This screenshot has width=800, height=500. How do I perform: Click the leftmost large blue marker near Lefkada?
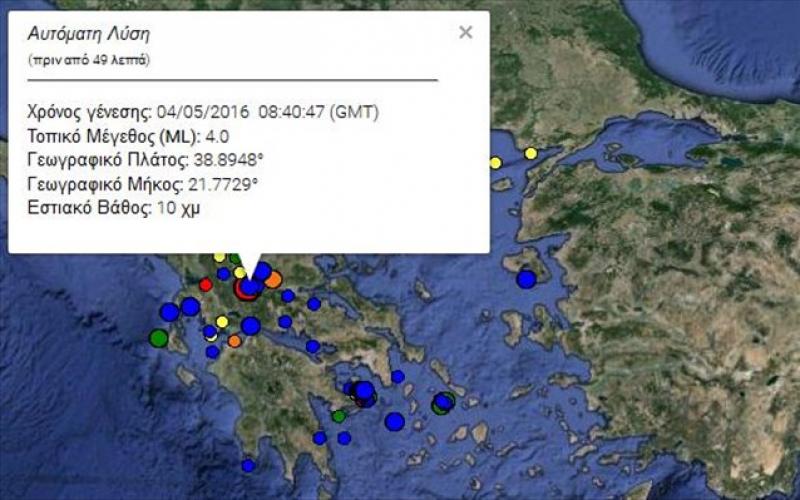169,311
